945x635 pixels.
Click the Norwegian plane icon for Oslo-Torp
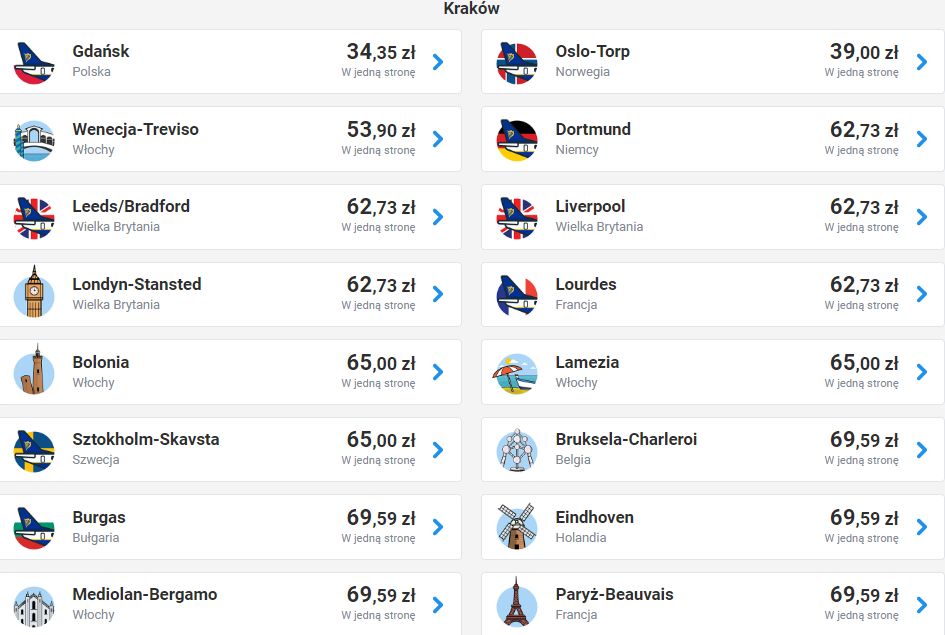tap(517, 62)
